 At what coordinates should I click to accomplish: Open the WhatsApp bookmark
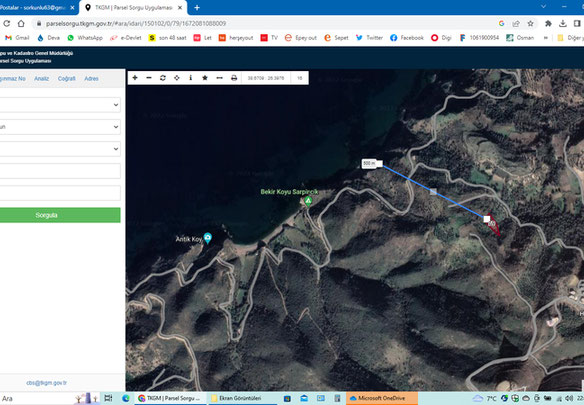click(85, 38)
